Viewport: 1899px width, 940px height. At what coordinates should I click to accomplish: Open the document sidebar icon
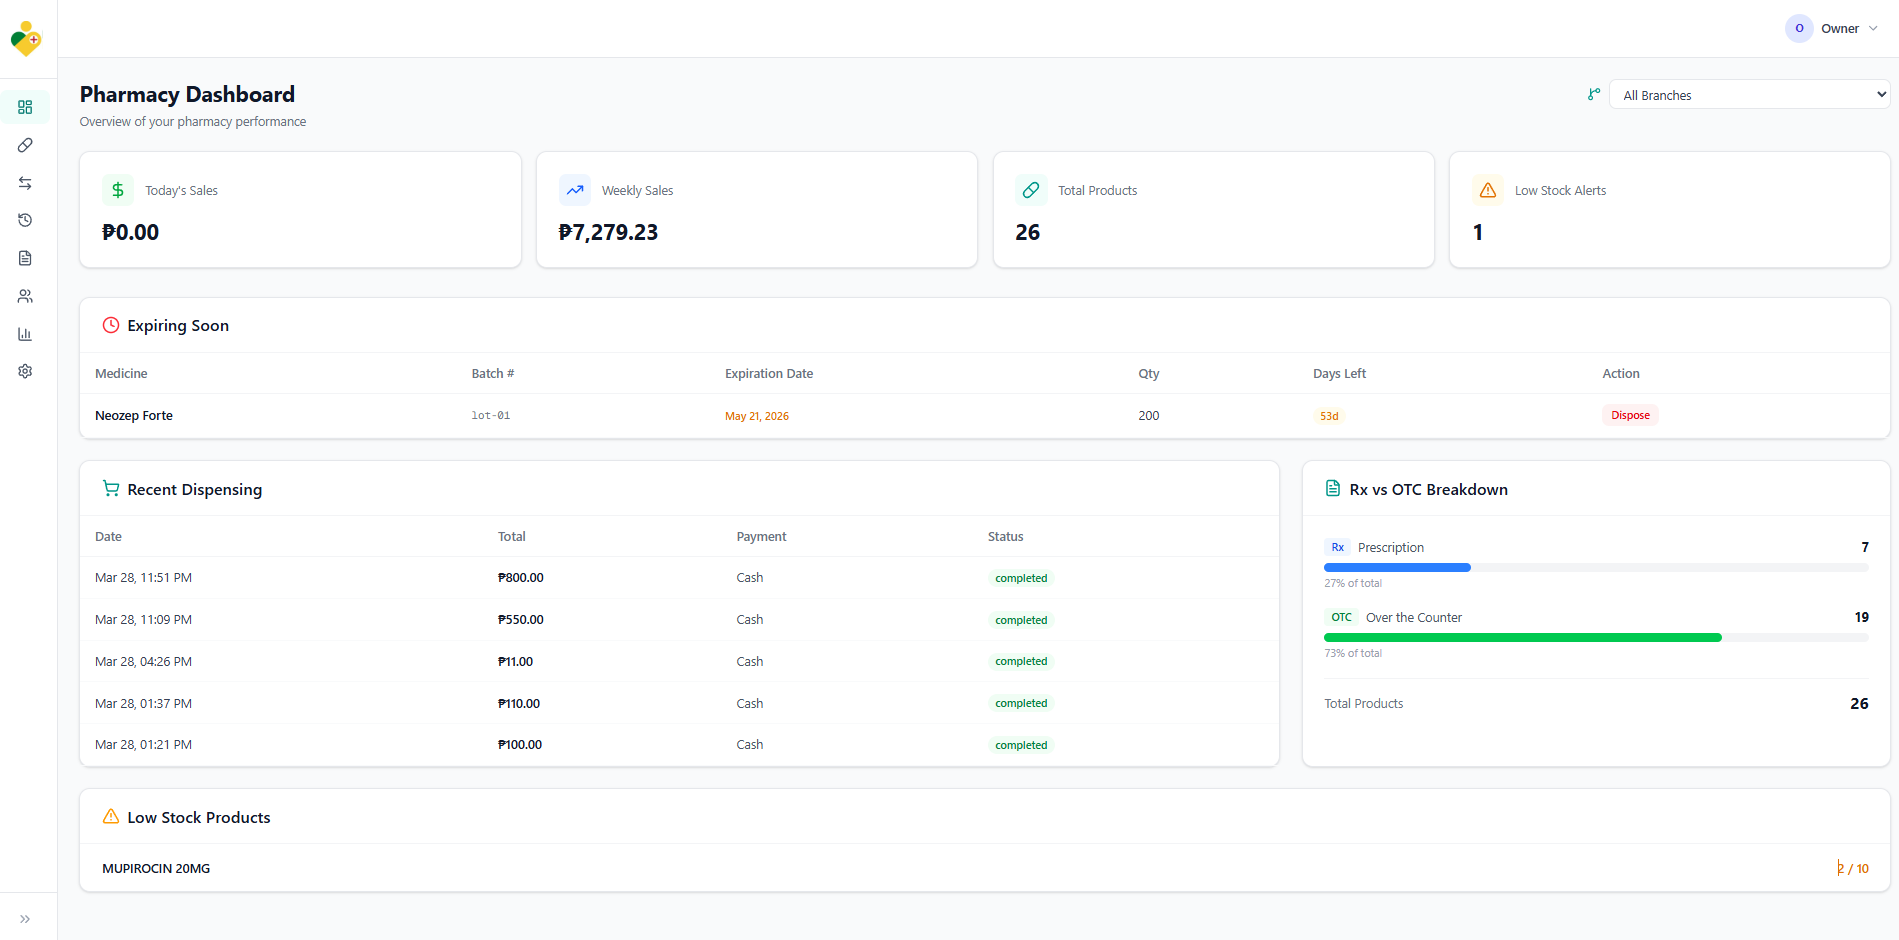[x=25, y=258]
